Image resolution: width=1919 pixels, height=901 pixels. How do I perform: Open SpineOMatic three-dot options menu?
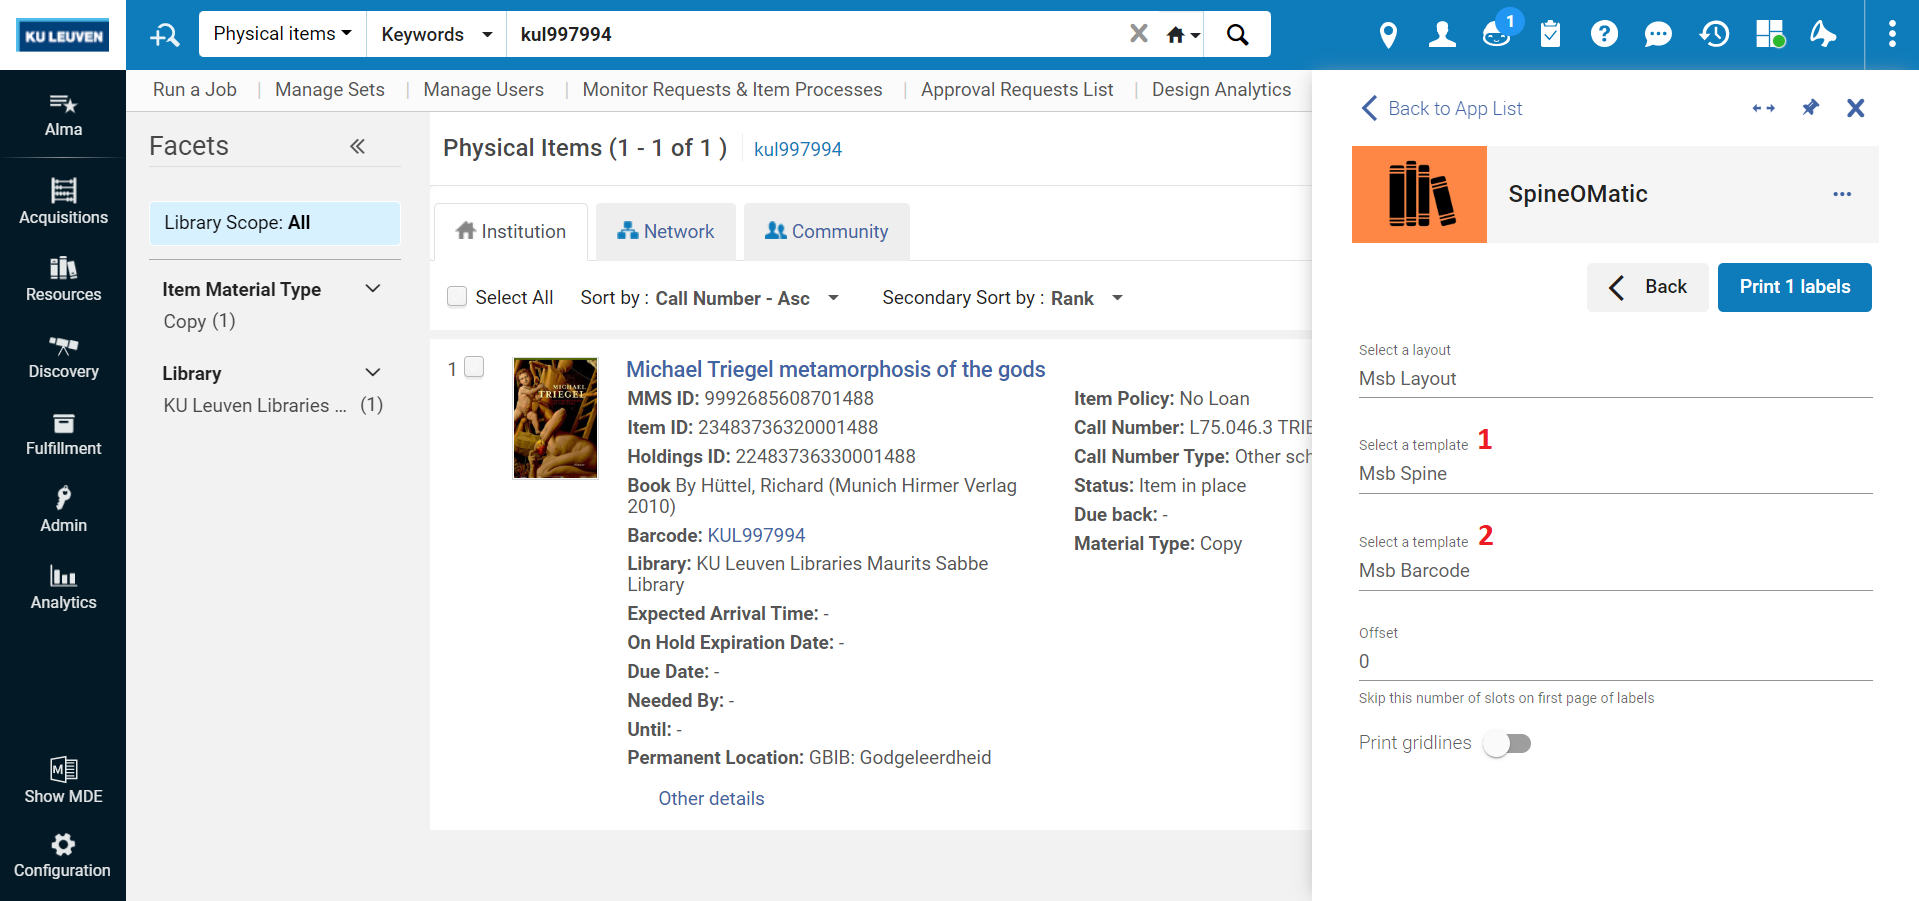pos(1842,194)
